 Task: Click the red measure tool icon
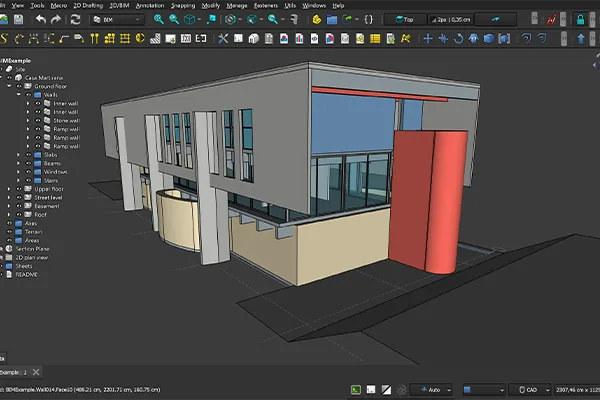pyautogui.click(x=551, y=19)
